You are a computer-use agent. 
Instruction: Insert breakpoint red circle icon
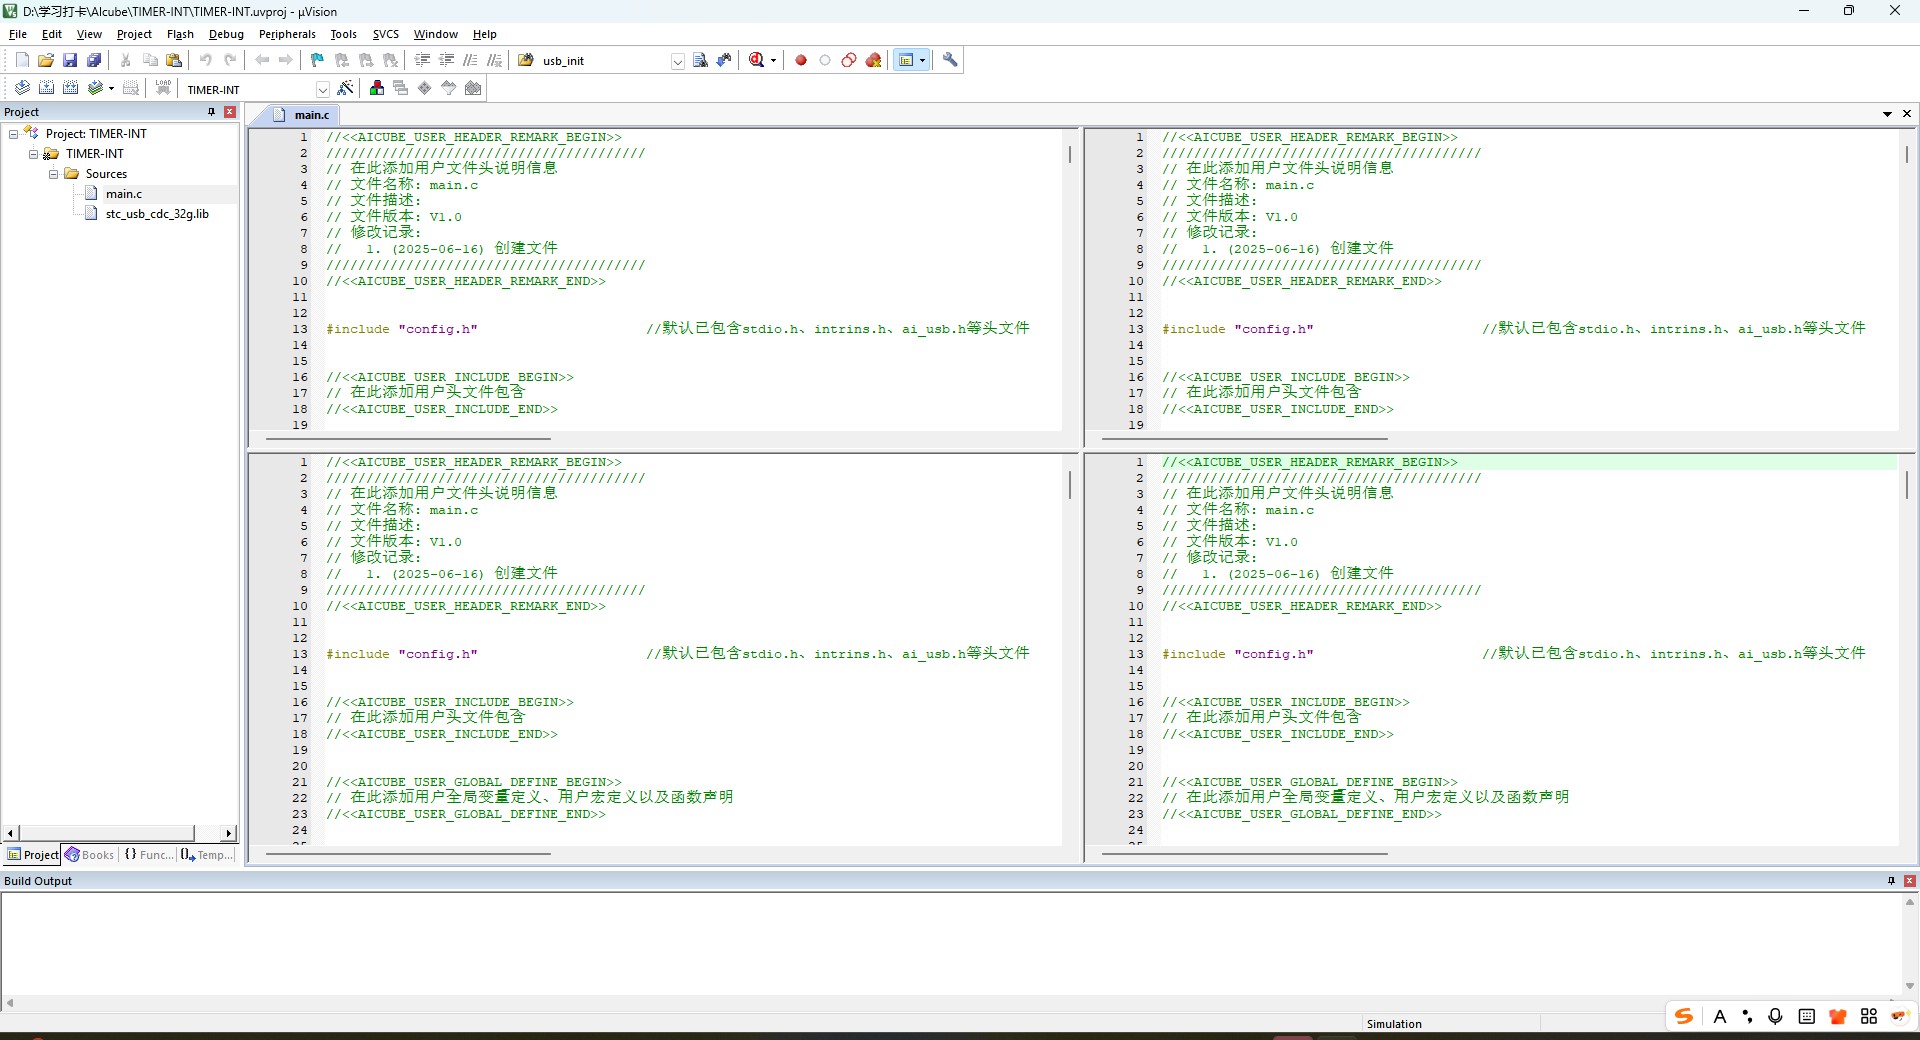tap(801, 60)
